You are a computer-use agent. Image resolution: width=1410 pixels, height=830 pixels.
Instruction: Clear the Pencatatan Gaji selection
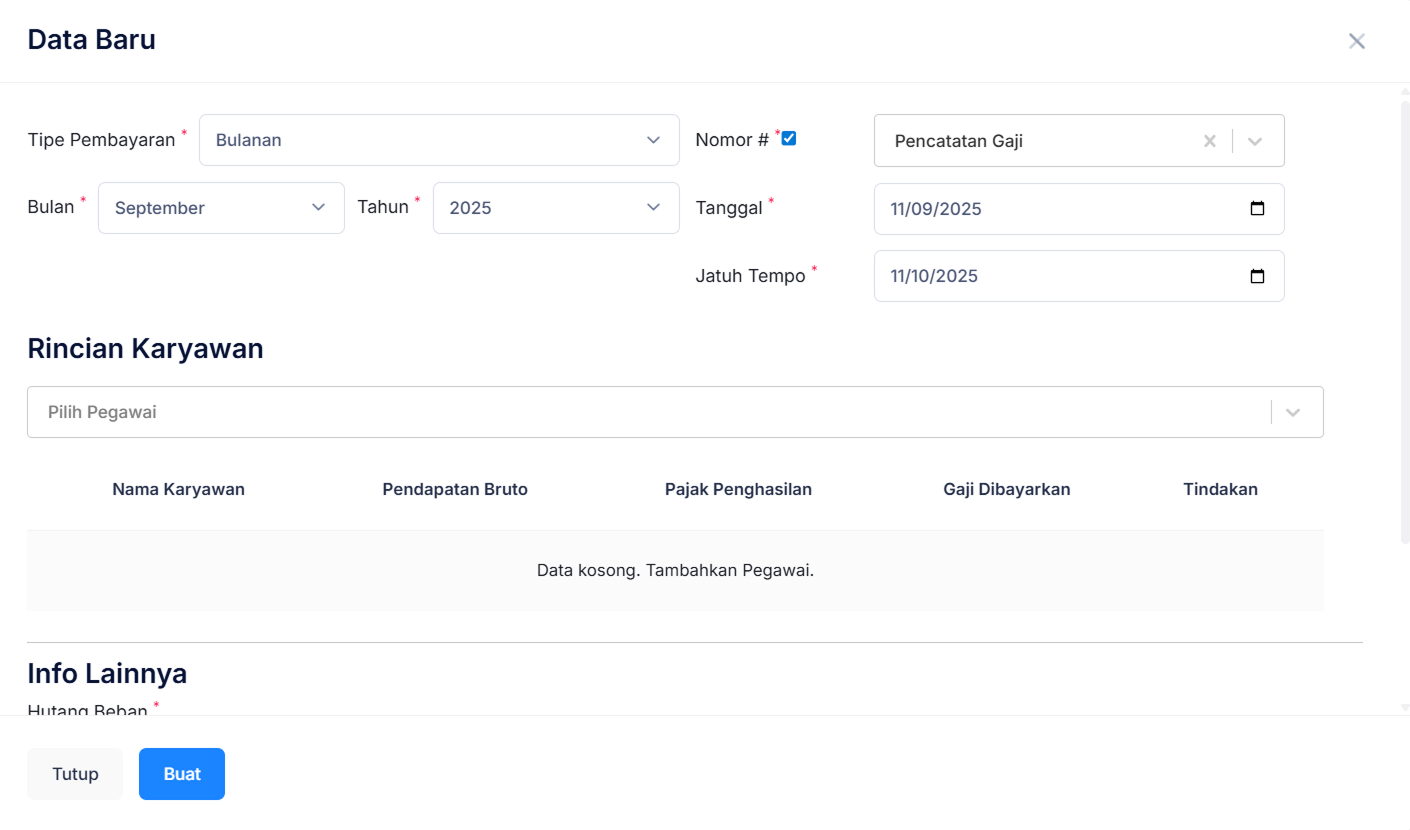tap(1209, 141)
